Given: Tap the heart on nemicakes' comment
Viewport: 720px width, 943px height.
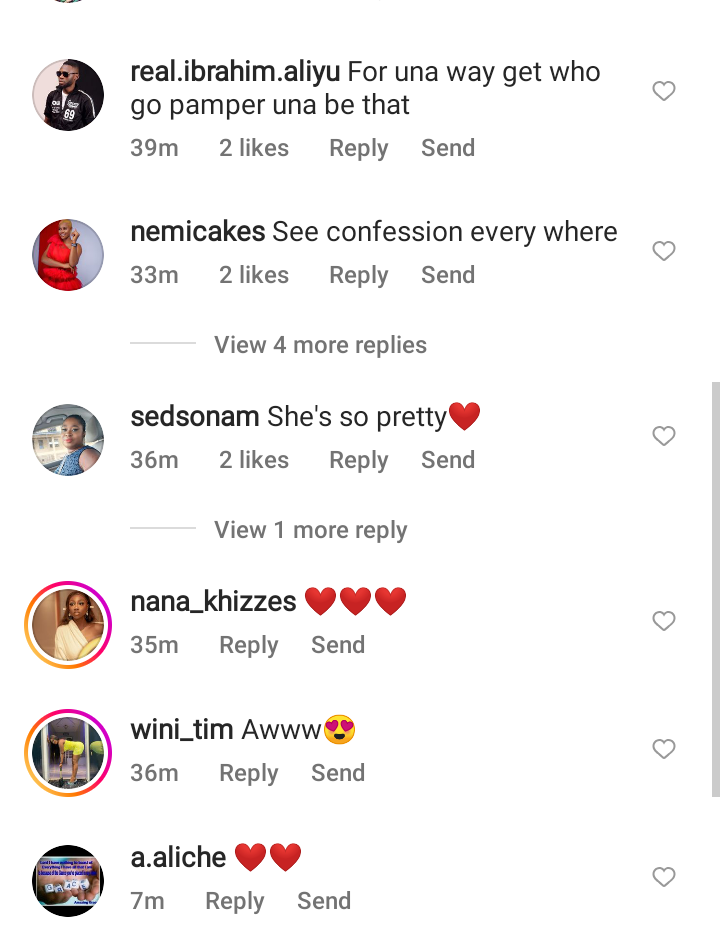Looking at the screenshot, I should pos(664,251).
